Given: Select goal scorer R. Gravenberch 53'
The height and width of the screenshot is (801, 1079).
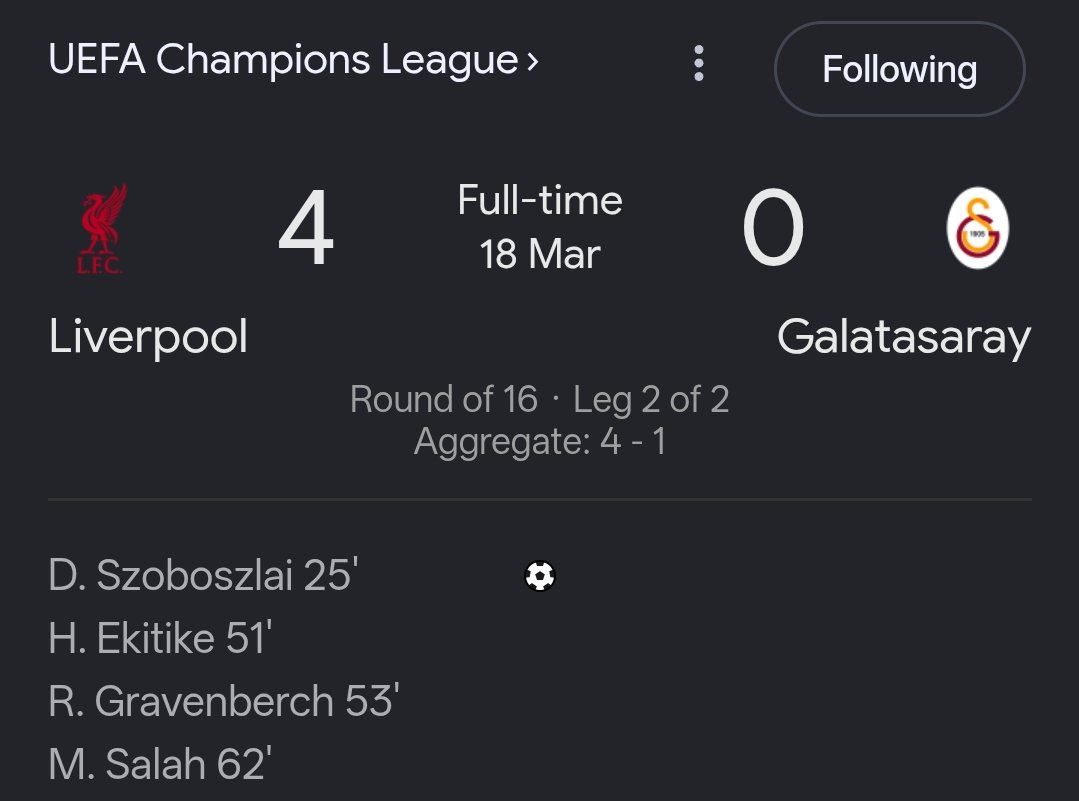Looking at the screenshot, I should coord(224,702).
